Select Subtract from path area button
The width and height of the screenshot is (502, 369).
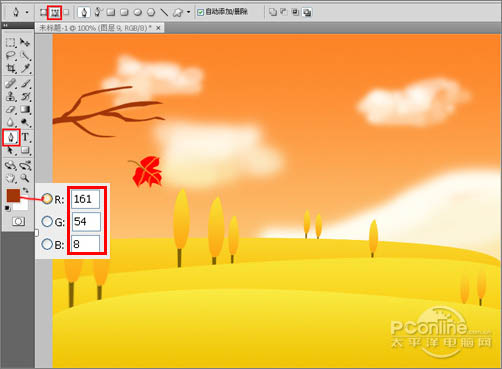284,12
